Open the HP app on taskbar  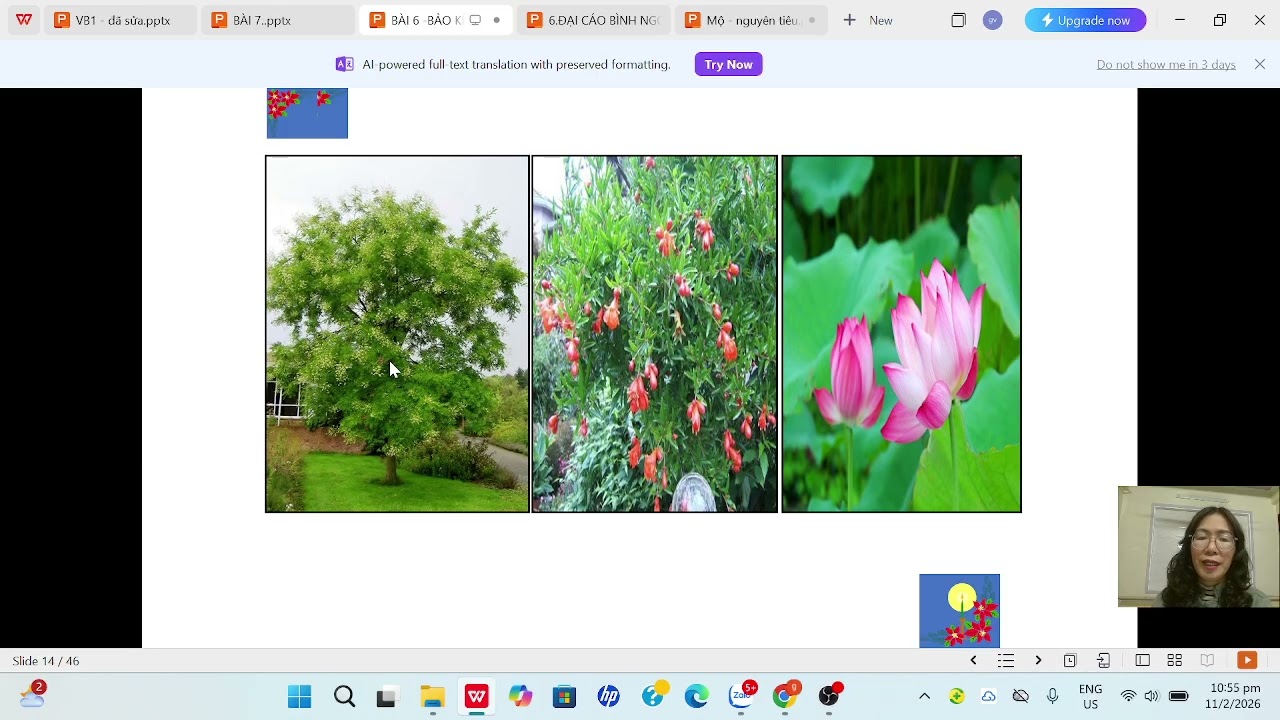tap(608, 696)
